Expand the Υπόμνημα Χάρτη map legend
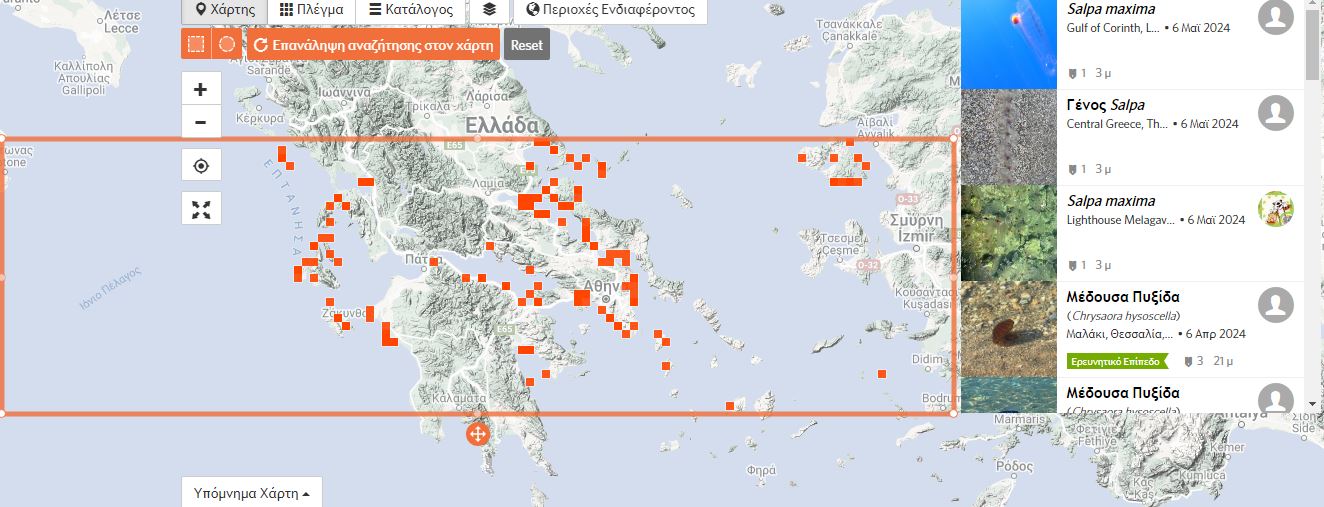 251,493
